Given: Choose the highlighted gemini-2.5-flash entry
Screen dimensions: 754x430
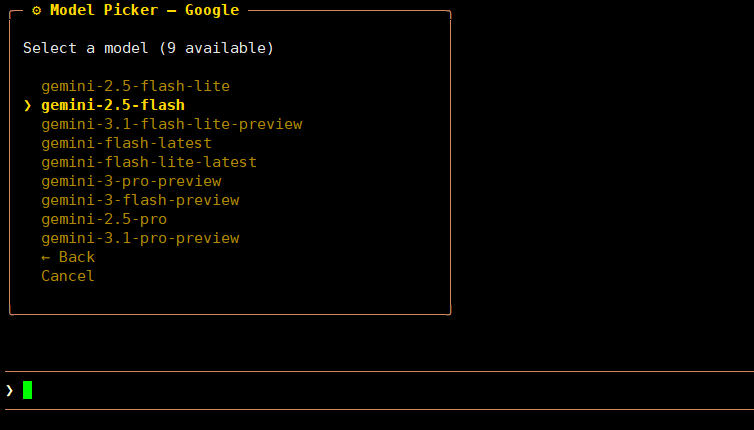Looking at the screenshot, I should click(x=113, y=105).
